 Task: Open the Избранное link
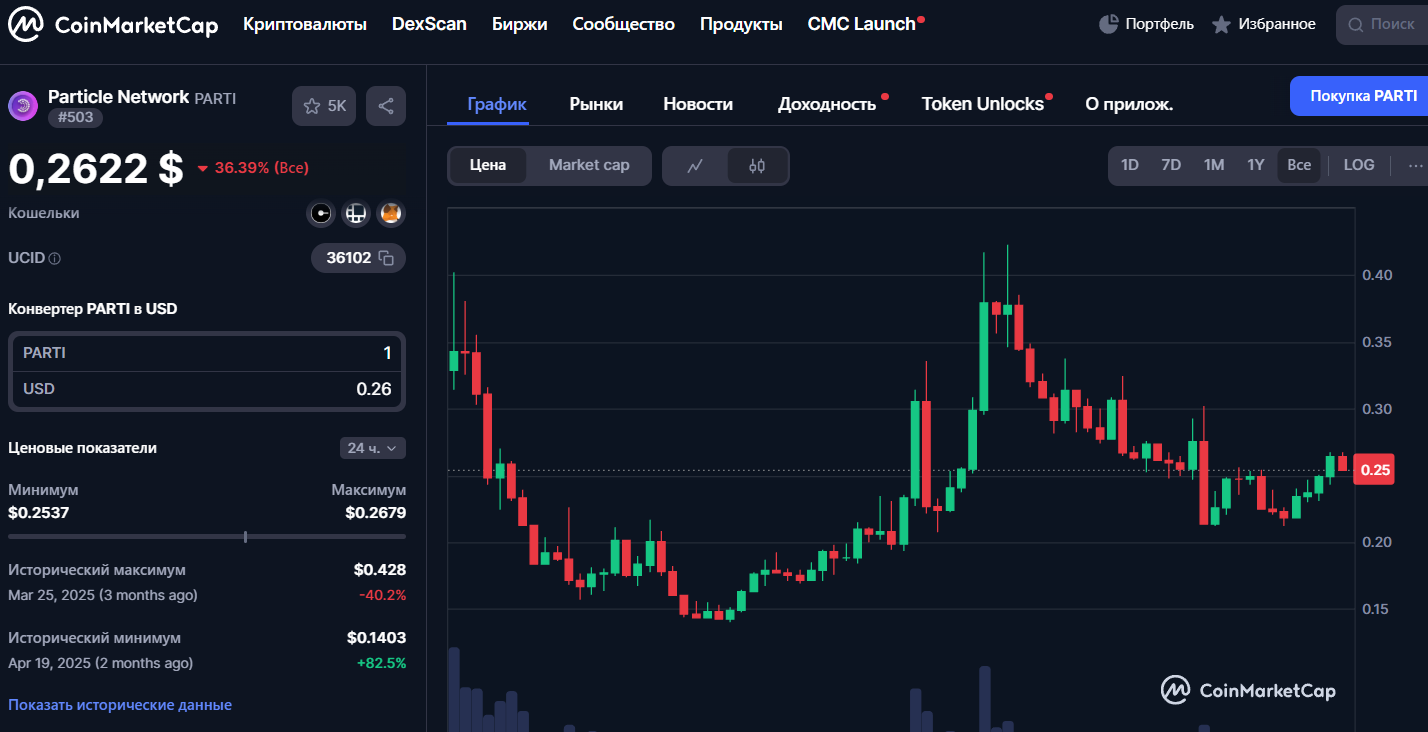point(1277,24)
